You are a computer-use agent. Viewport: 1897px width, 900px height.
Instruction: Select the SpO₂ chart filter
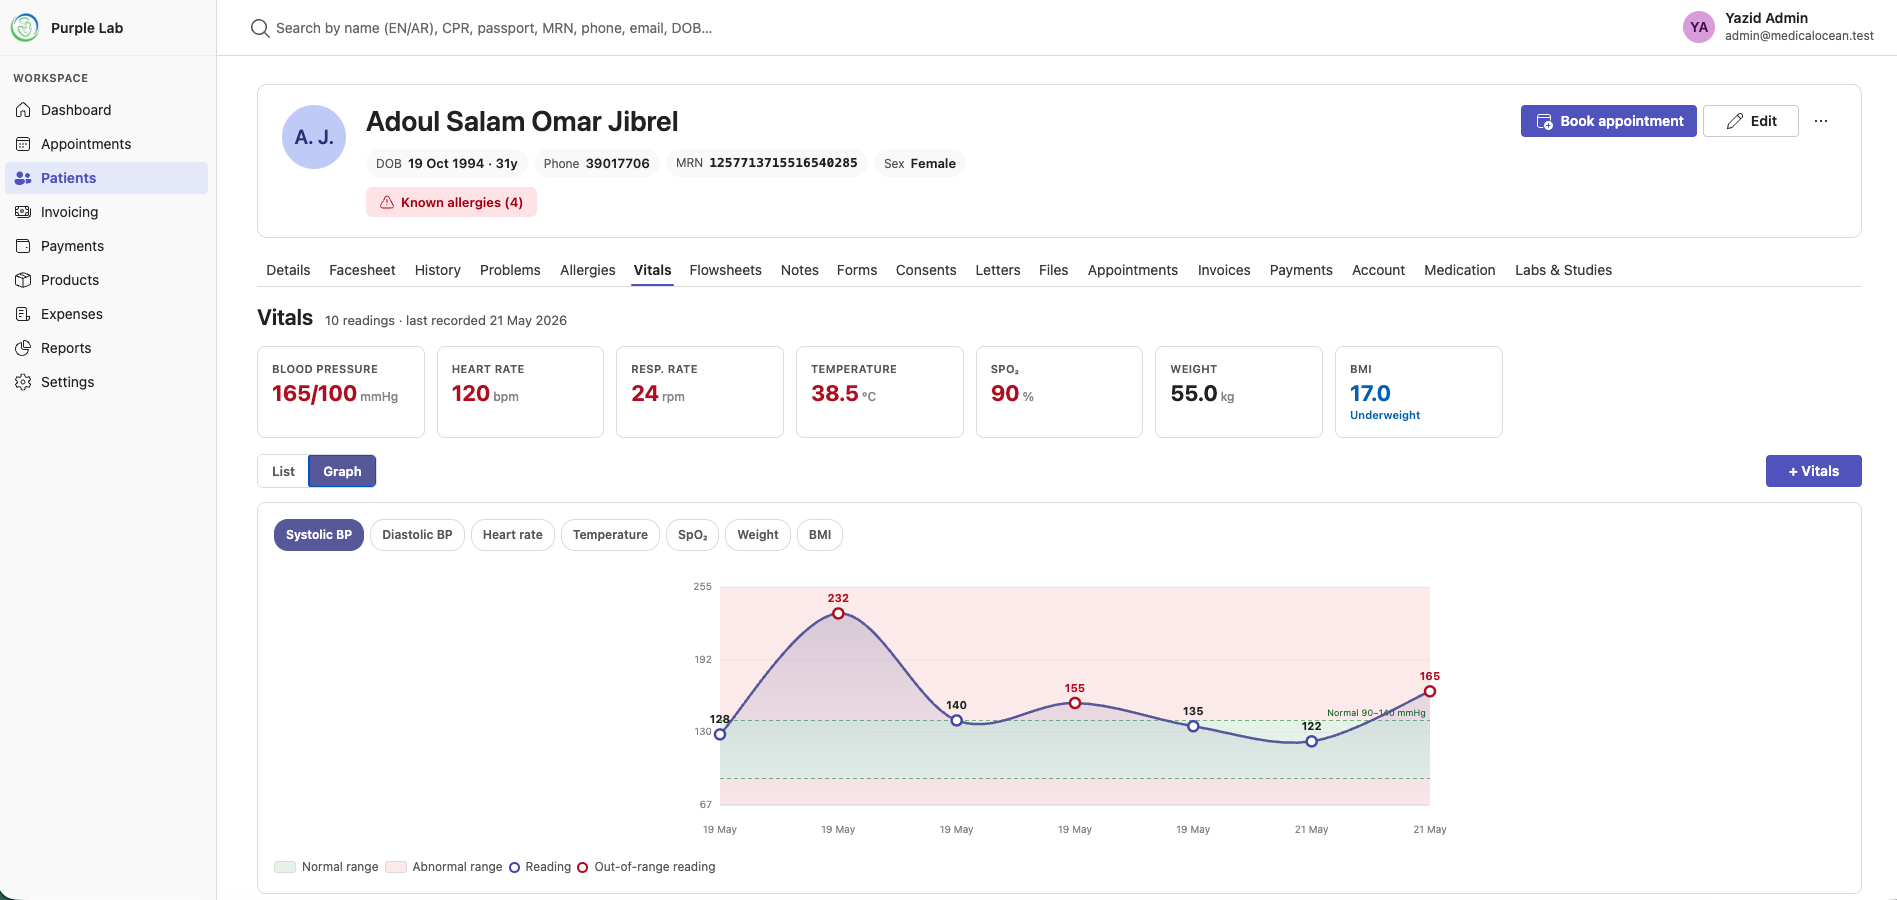pos(693,535)
